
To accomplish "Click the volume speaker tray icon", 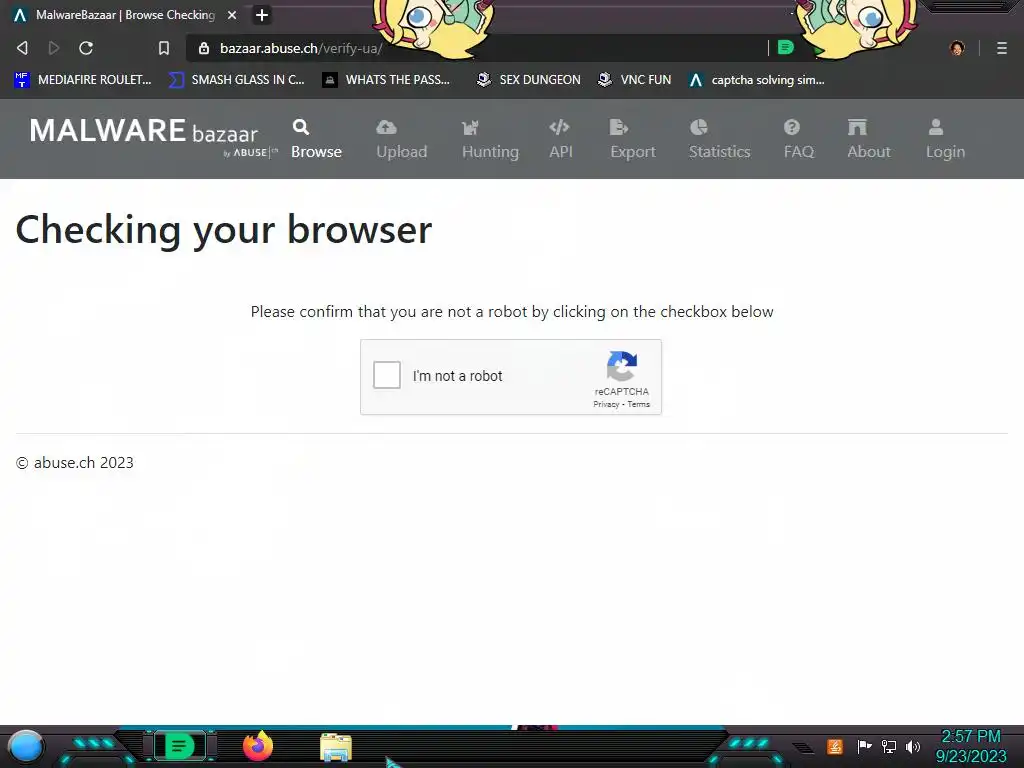I will 913,746.
